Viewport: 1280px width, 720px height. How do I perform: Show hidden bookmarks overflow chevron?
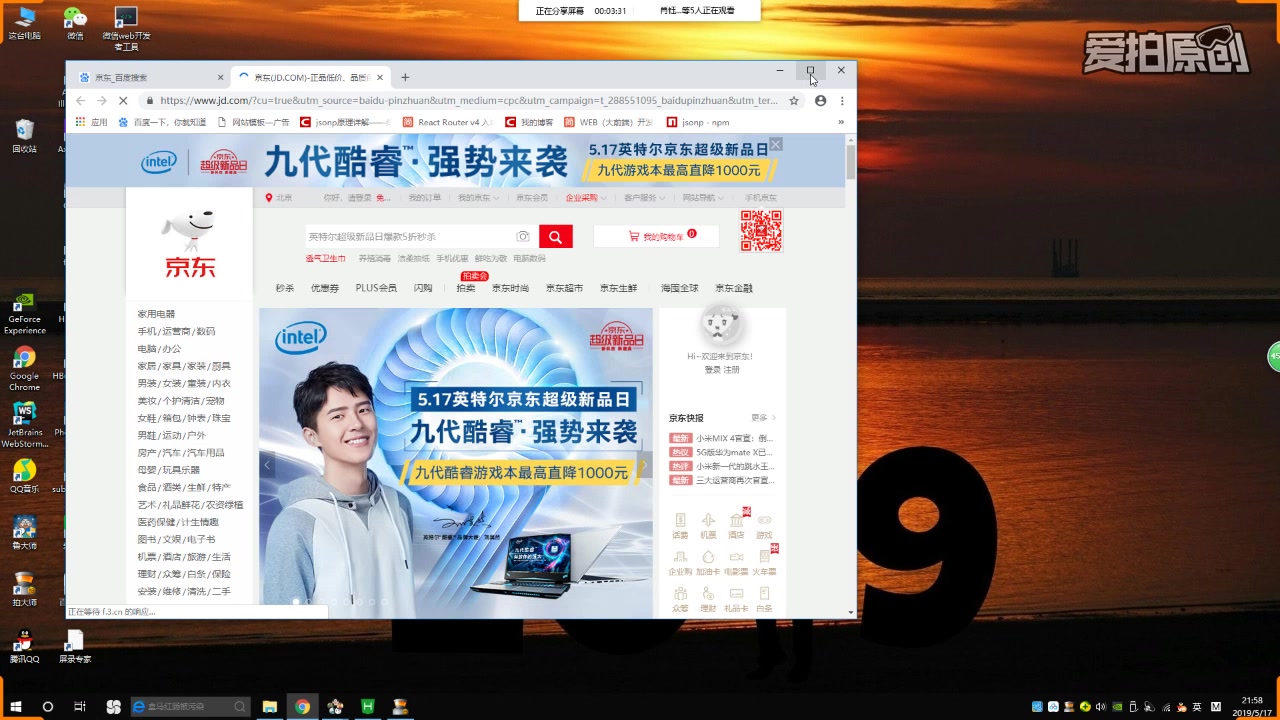tap(841, 122)
